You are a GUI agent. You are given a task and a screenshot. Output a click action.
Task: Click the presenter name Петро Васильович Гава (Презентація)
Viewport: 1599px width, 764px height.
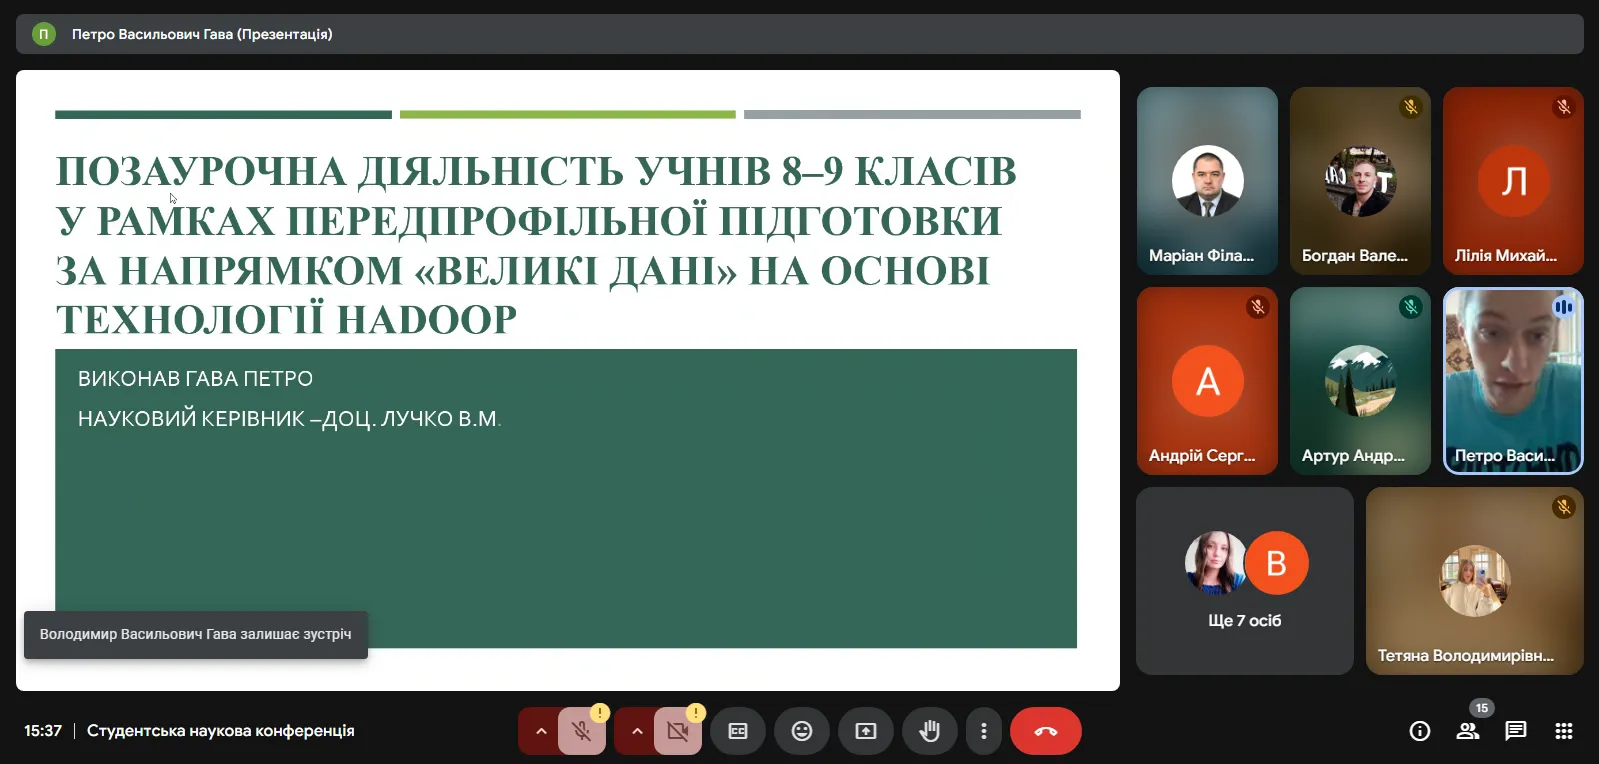202,34
